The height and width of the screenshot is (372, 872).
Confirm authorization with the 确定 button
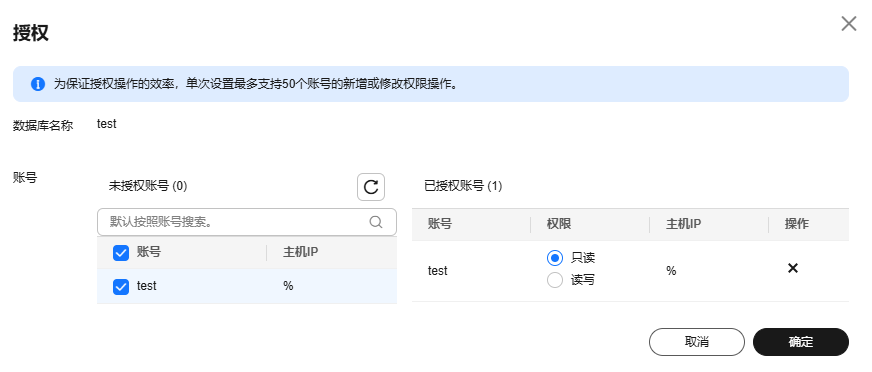coord(801,341)
